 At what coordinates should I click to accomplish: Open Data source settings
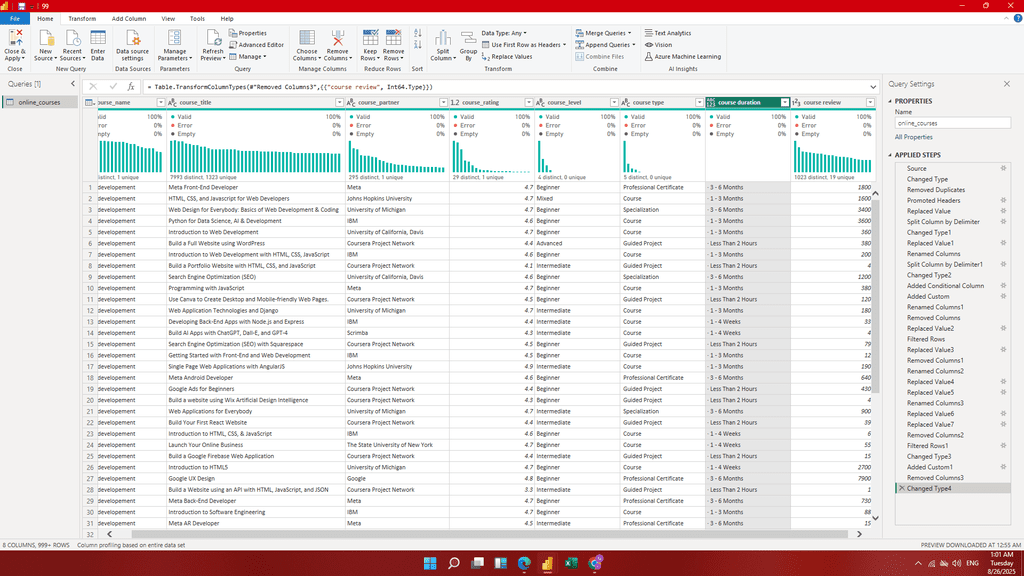pyautogui.click(x=133, y=46)
